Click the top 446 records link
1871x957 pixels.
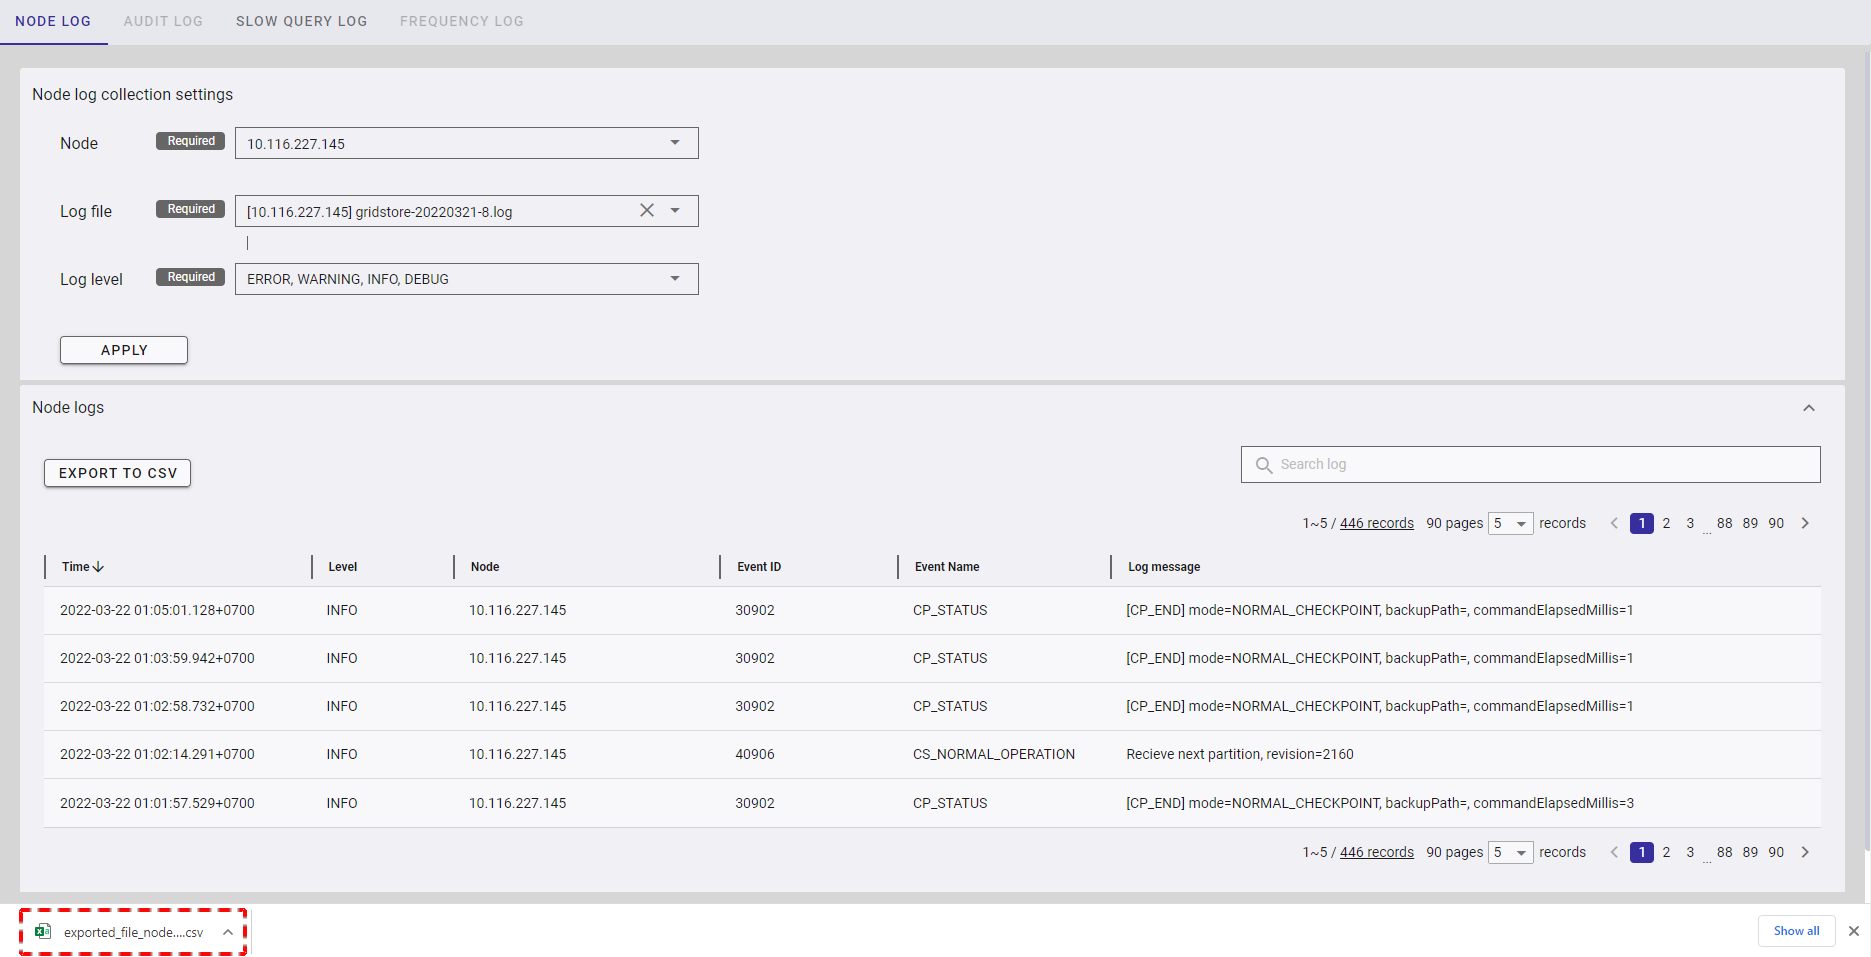[1376, 523]
